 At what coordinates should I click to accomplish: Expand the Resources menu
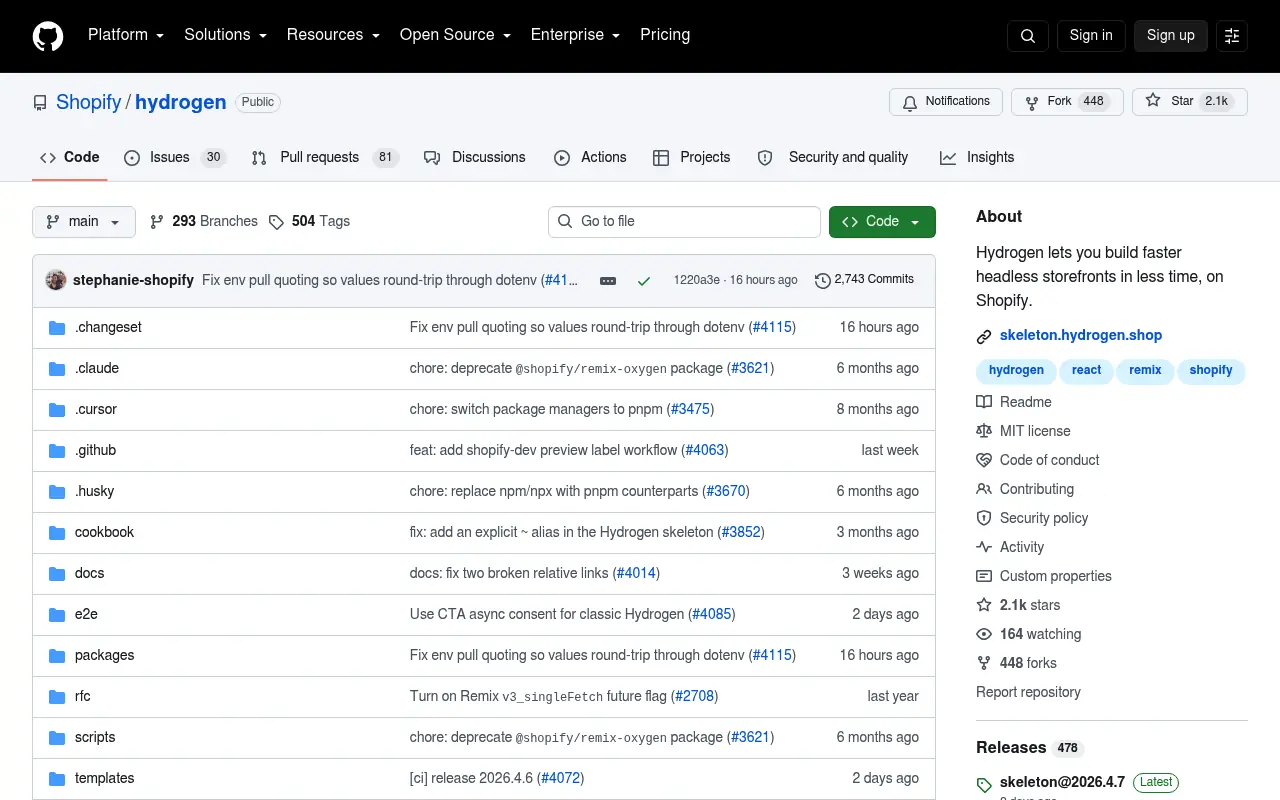click(333, 35)
